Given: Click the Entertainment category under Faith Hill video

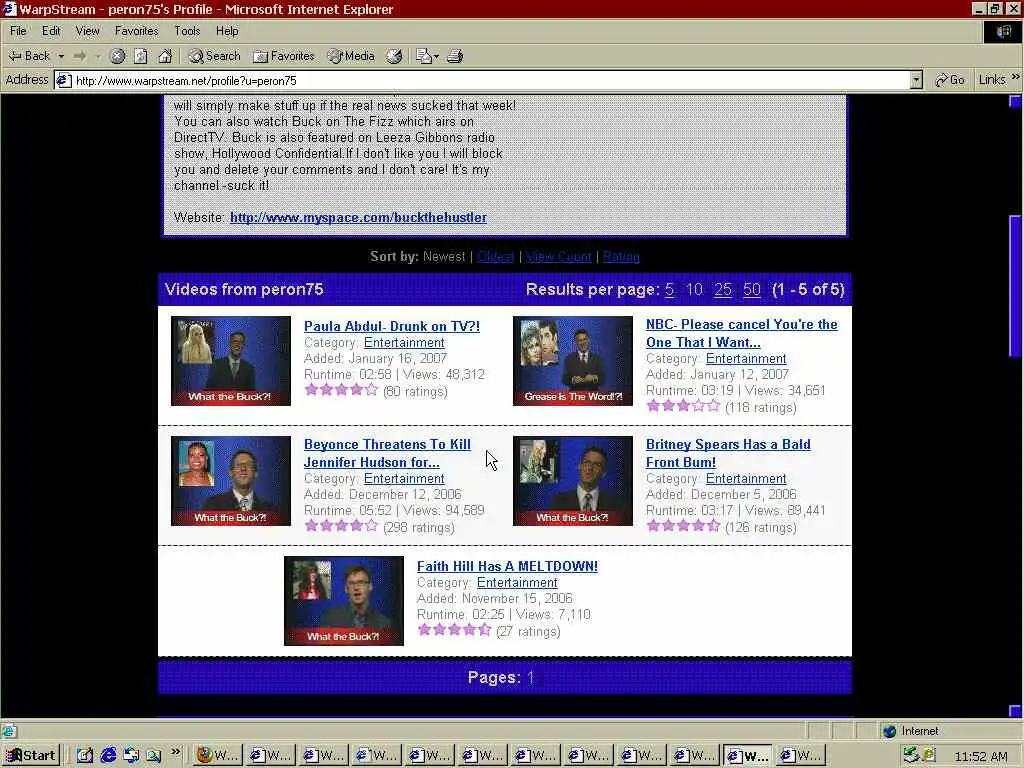Looking at the screenshot, I should tap(517, 583).
